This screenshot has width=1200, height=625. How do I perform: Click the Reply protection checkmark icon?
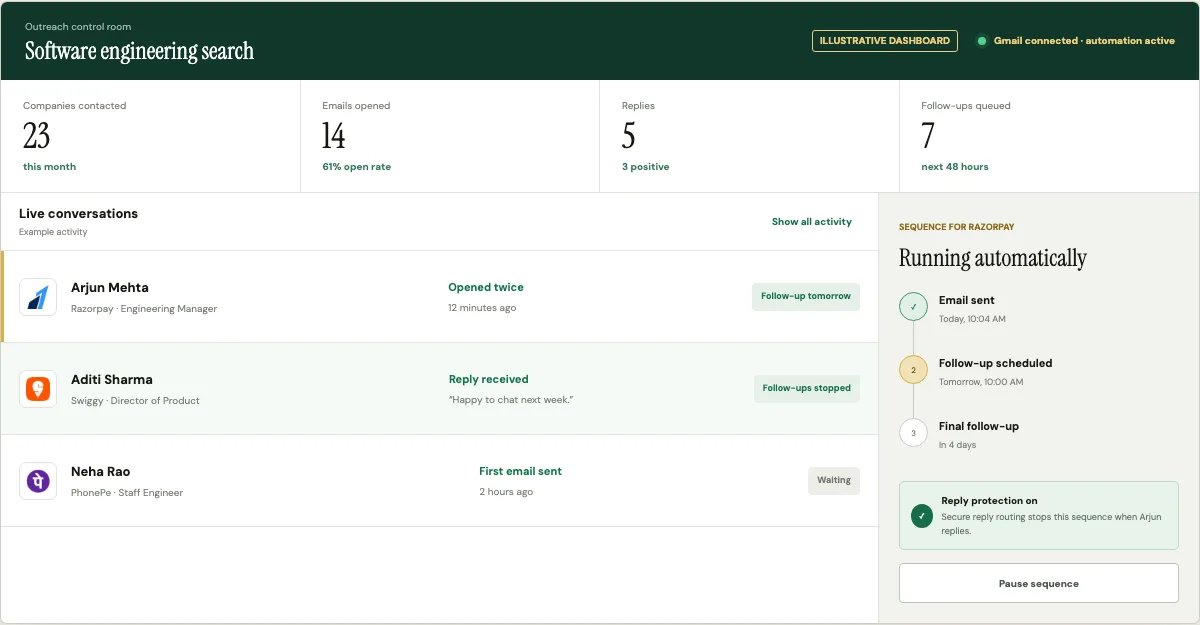point(922,516)
